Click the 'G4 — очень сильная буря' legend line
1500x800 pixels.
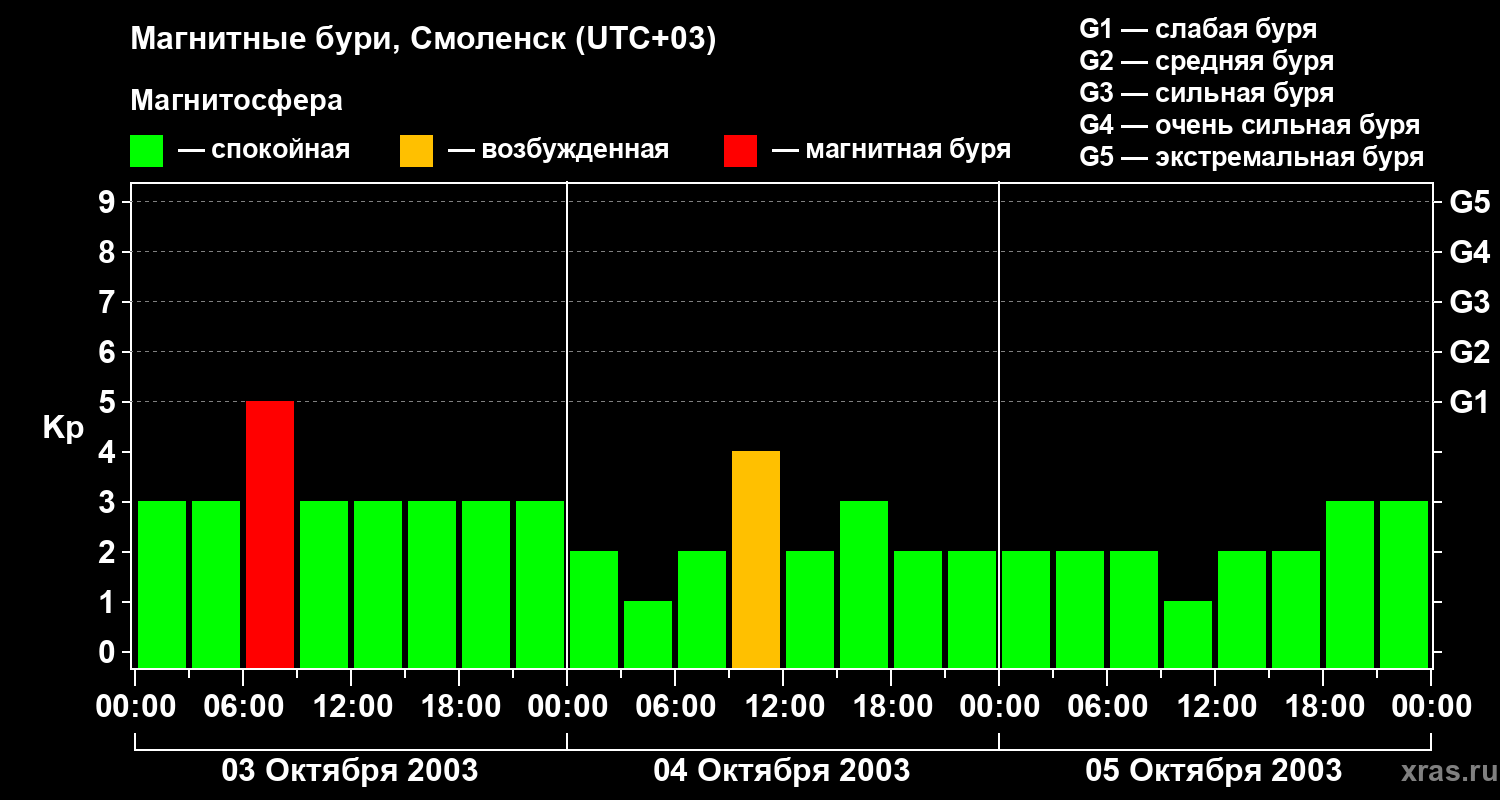click(x=1250, y=125)
